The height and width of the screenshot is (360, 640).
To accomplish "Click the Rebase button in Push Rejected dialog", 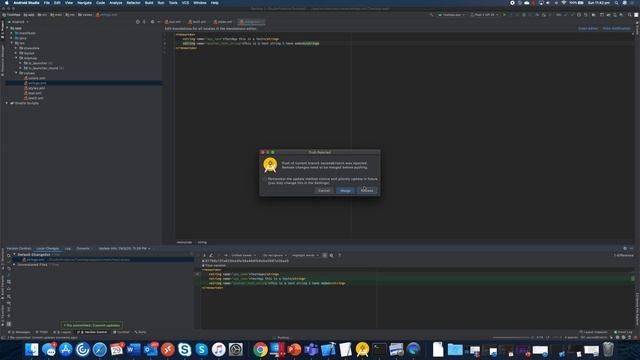I will tap(367, 191).
